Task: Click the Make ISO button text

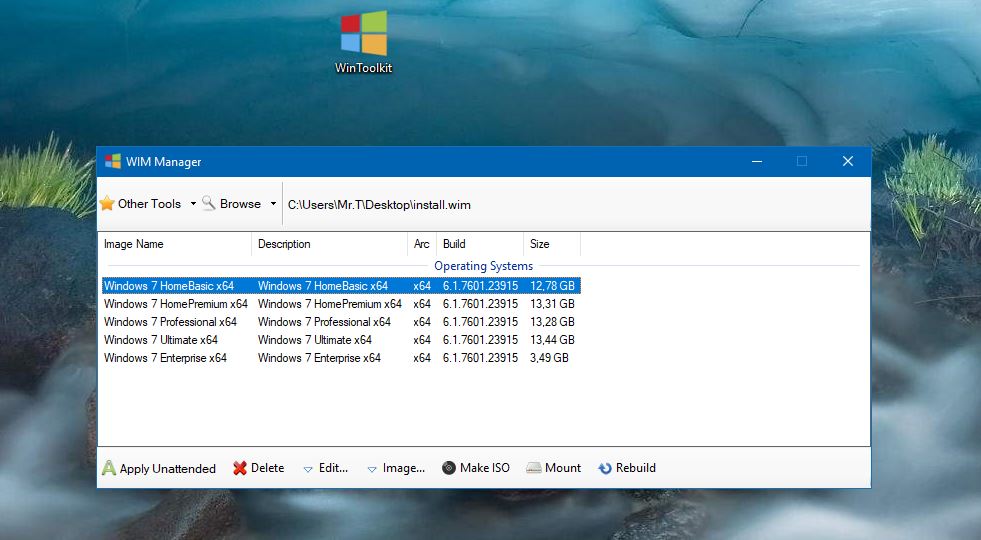Action: (x=485, y=468)
